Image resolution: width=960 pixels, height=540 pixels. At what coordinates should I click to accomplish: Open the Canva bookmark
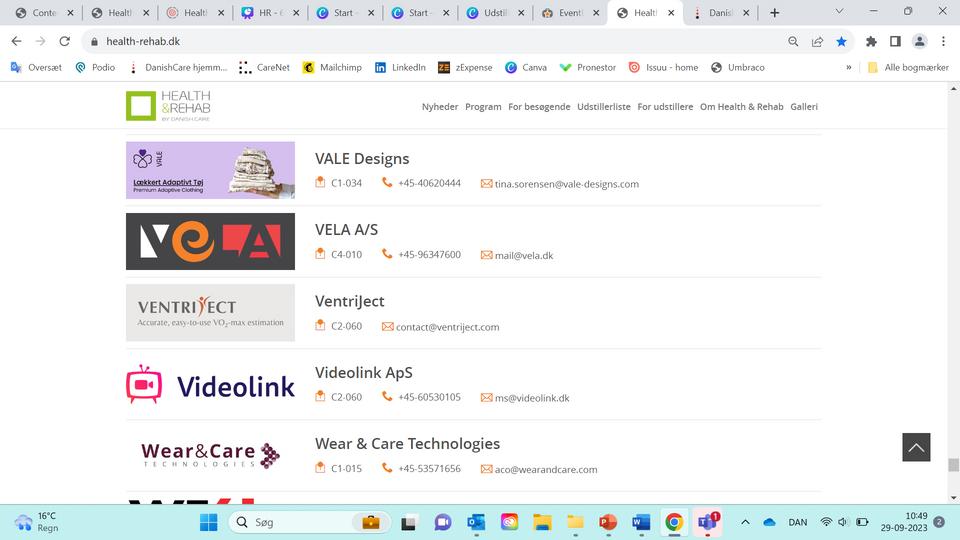pyautogui.click(x=525, y=67)
